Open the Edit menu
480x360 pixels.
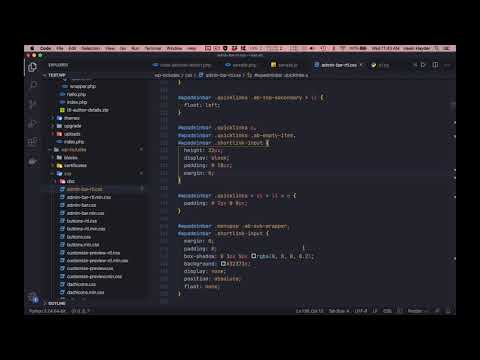coord(72,48)
